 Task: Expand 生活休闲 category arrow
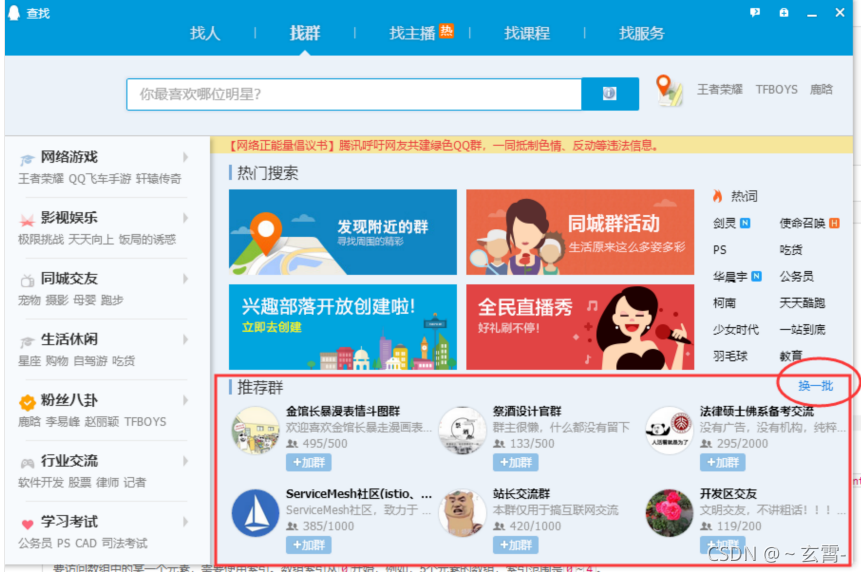click(x=186, y=339)
